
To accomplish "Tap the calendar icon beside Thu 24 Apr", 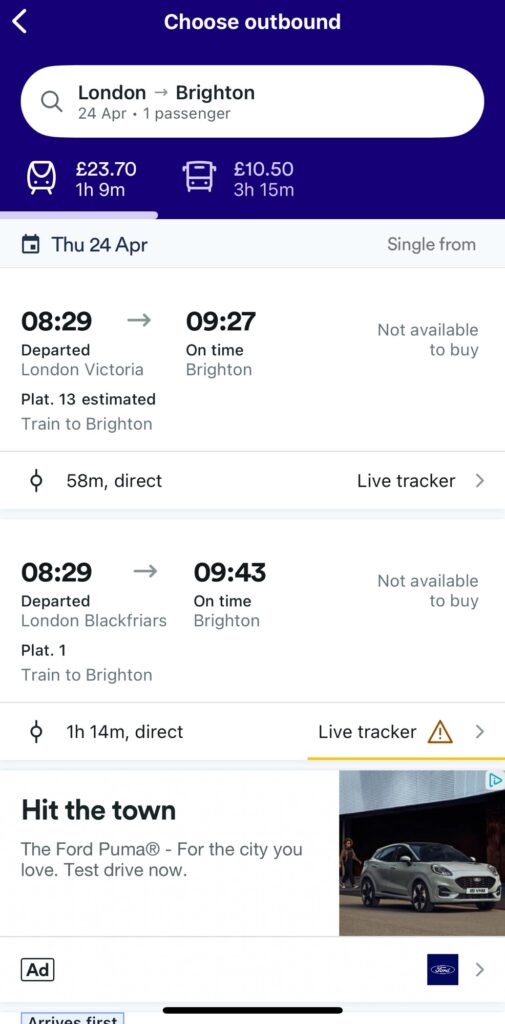I will 30,245.
